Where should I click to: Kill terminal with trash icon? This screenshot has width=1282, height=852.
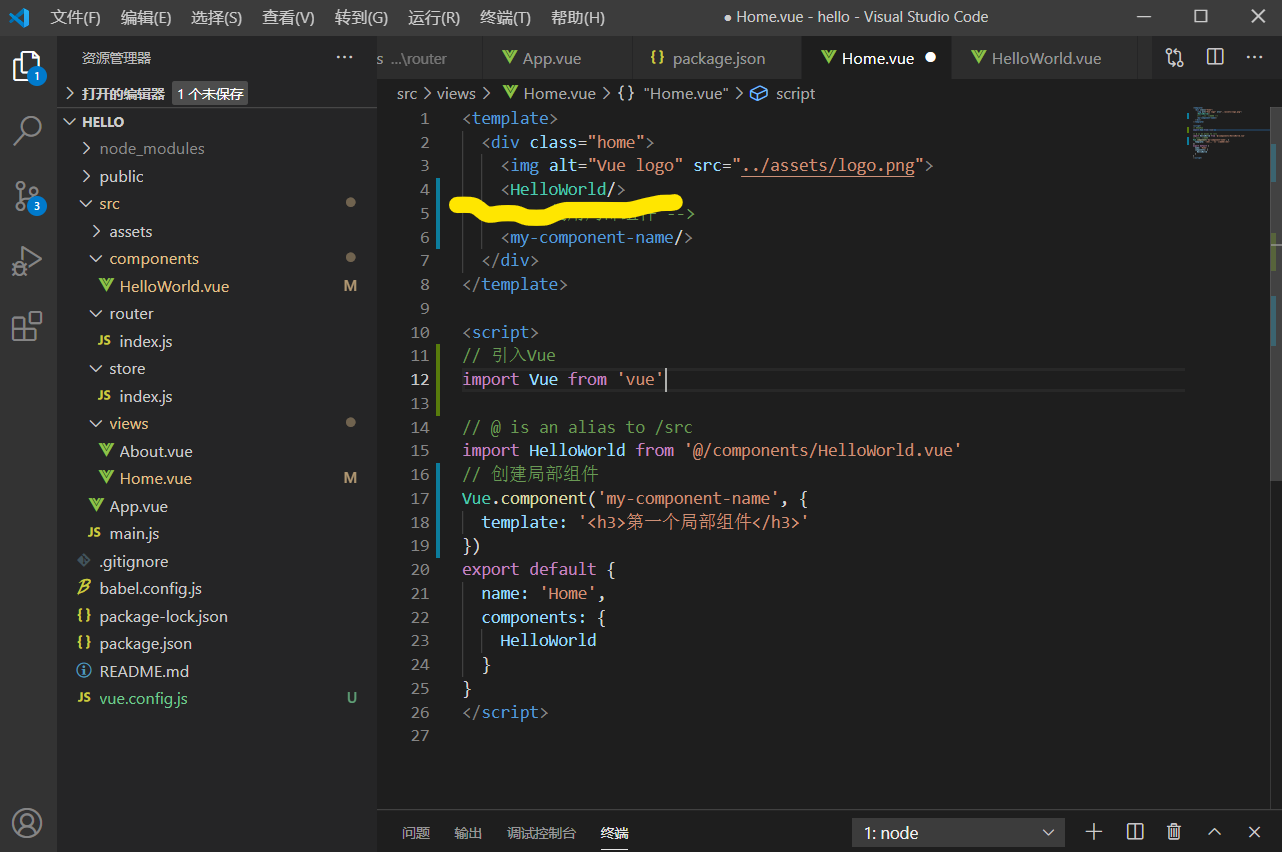pyautogui.click(x=1174, y=832)
